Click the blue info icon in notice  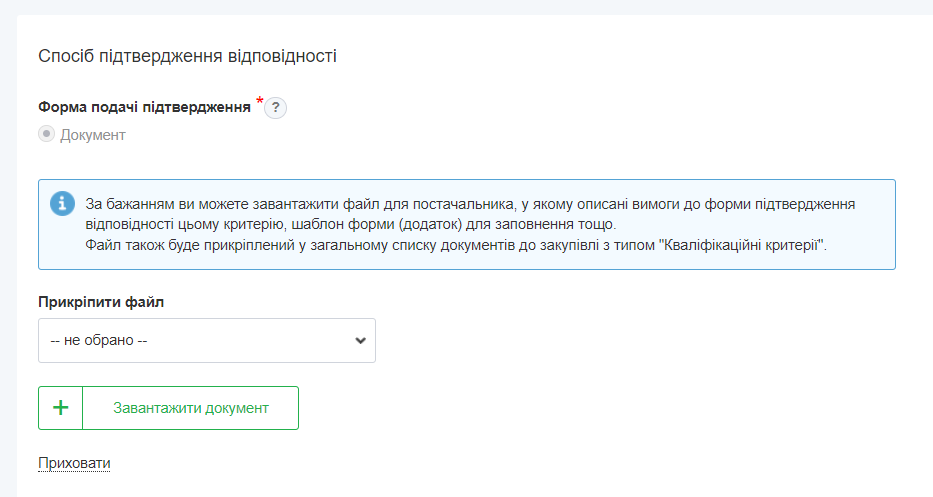point(62,204)
